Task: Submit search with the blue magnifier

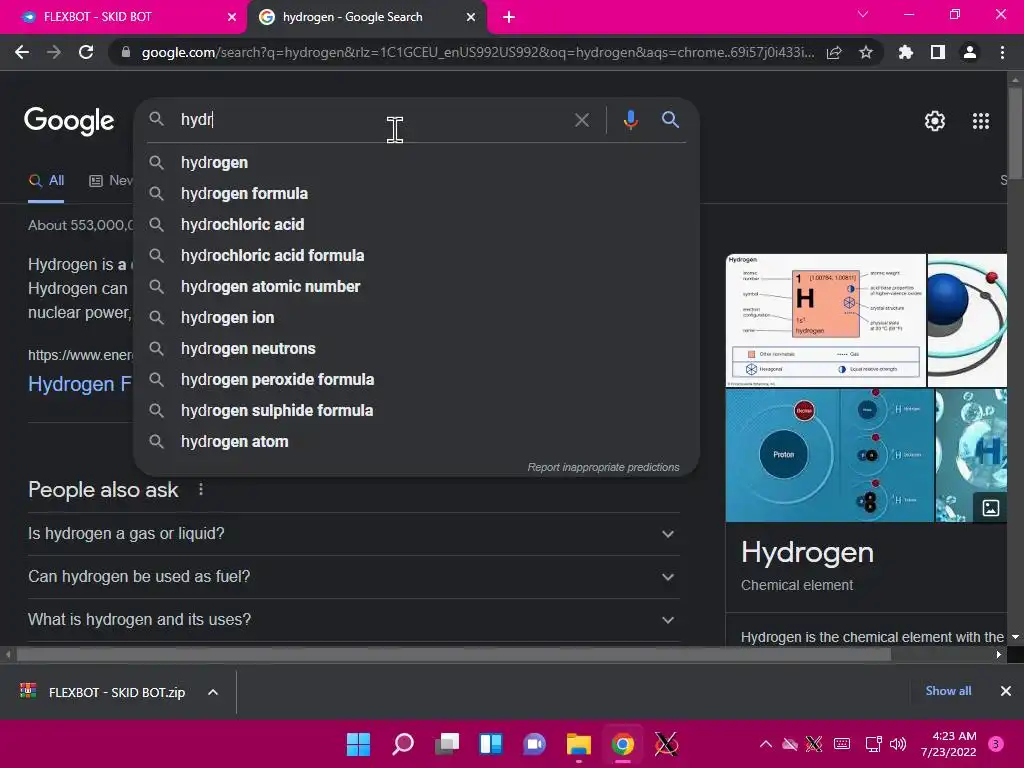Action: (671, 120)
